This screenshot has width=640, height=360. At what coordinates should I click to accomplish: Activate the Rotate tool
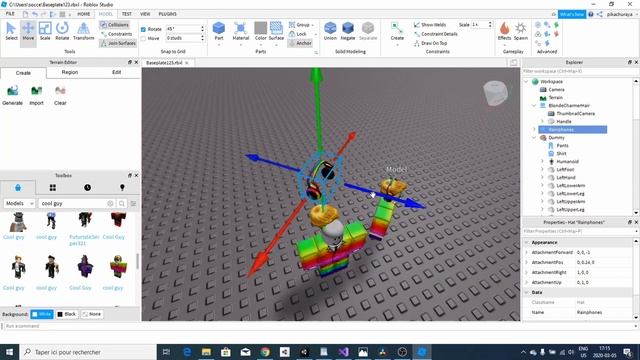click(x=62, y=31)
